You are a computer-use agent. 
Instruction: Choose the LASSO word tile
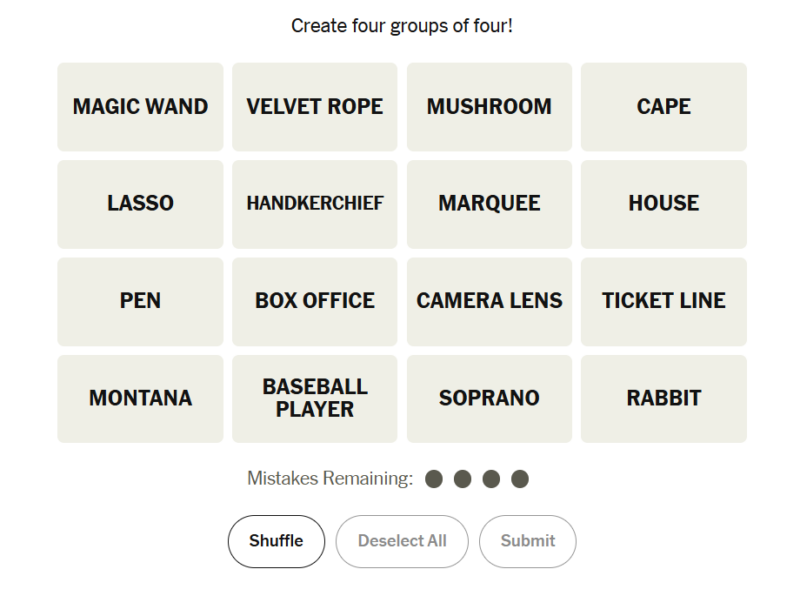[x=140, y=204]
